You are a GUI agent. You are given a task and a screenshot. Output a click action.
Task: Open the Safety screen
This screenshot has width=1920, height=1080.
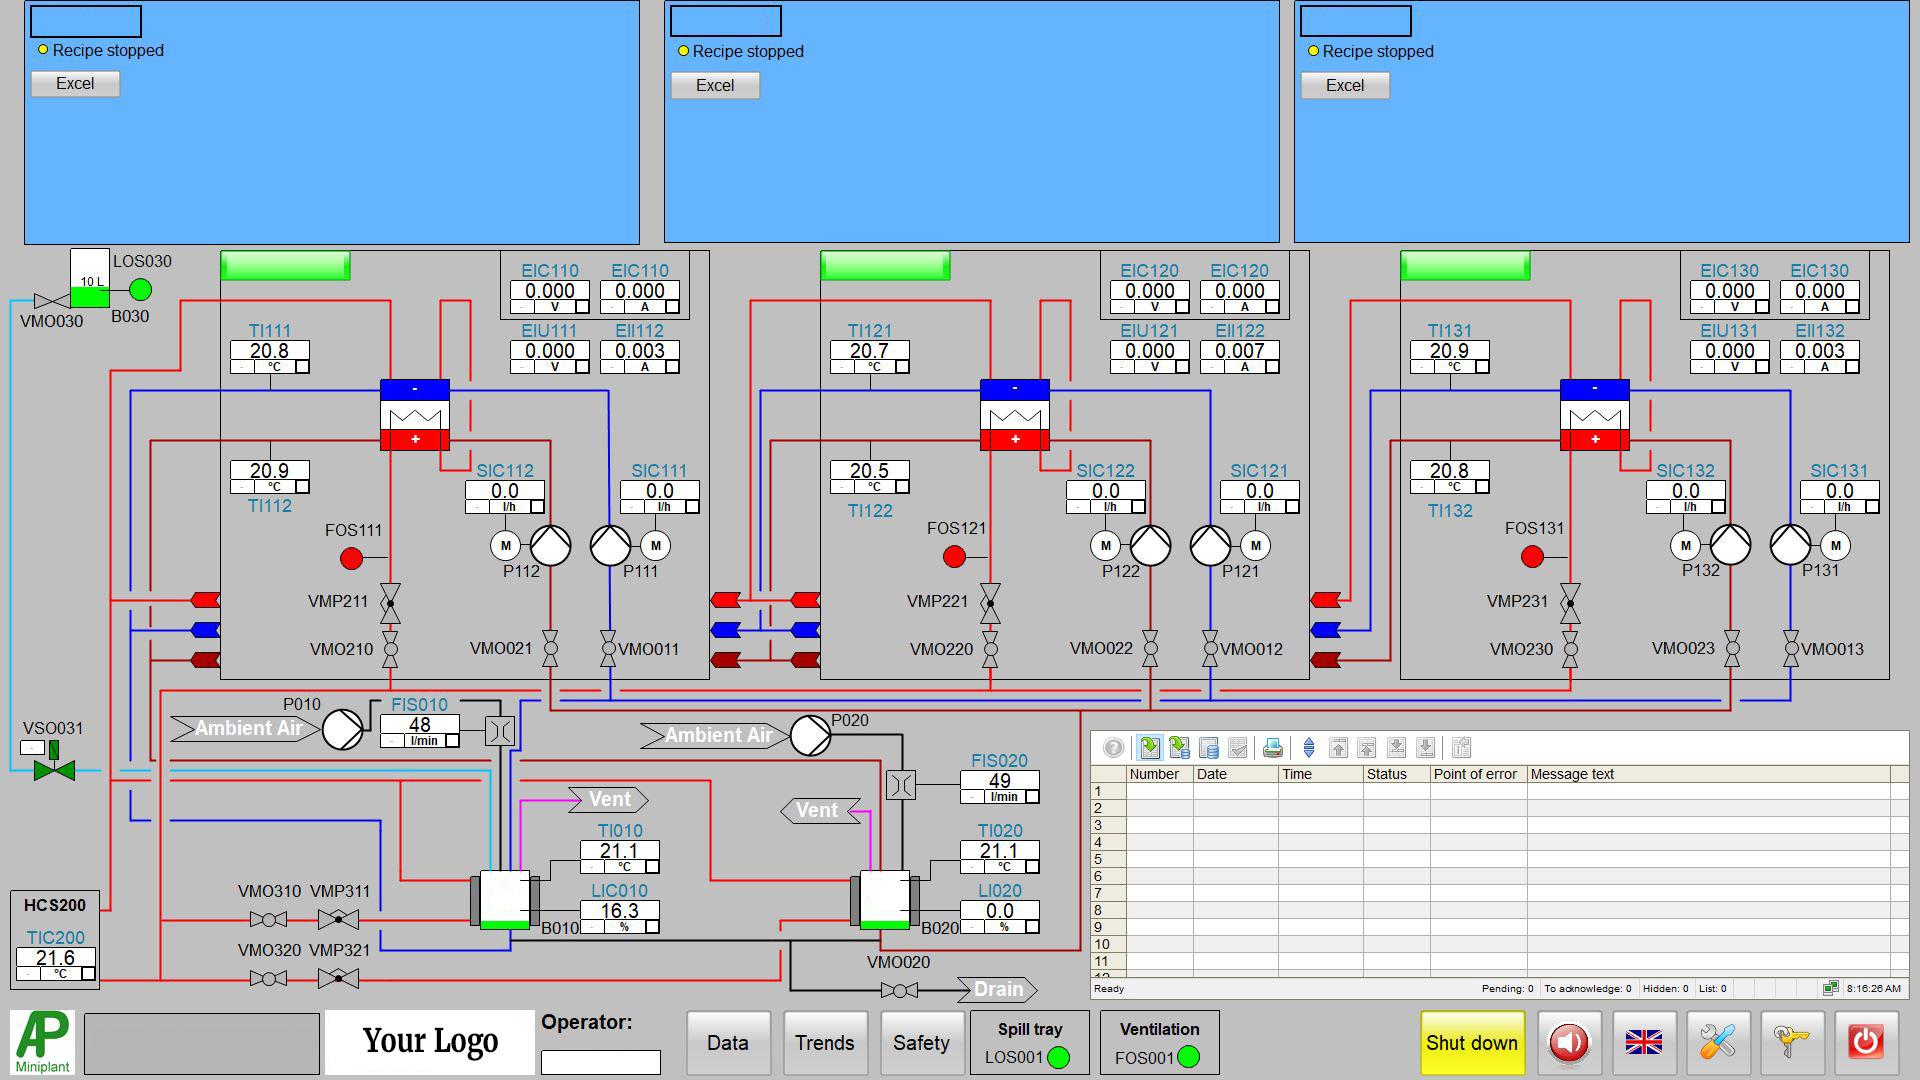coord(921,1043)
